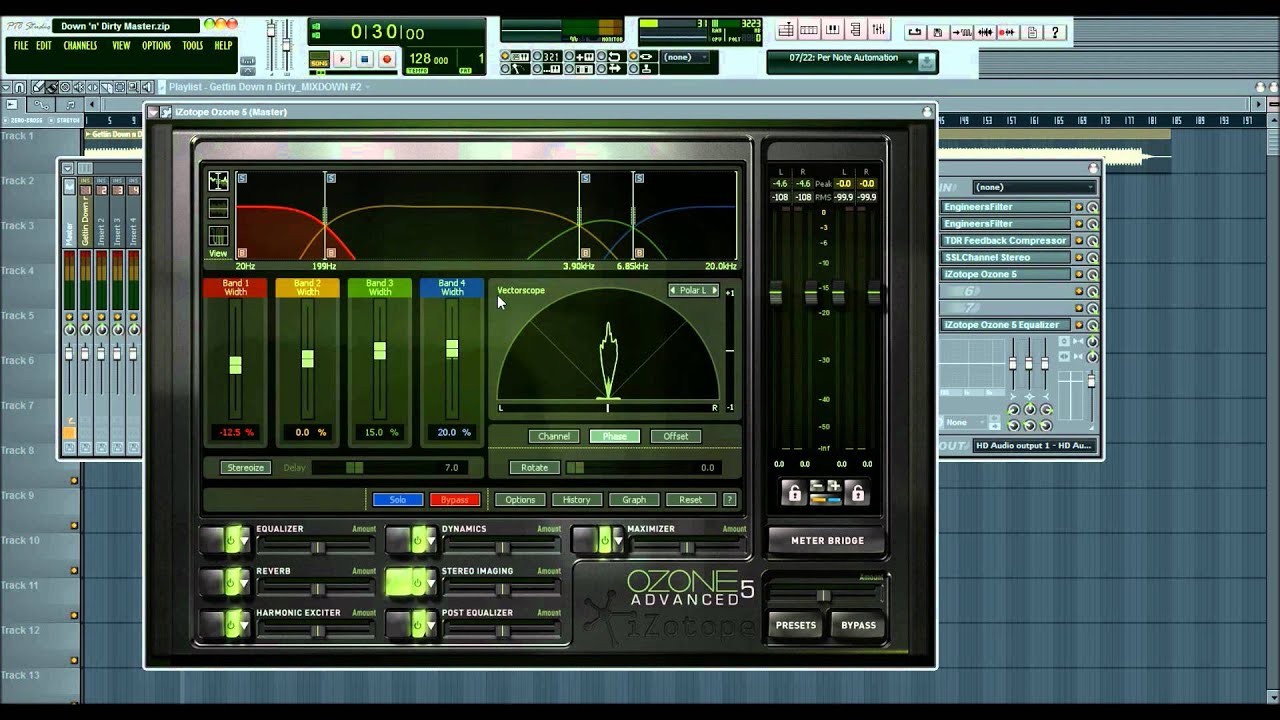Toggle the Post Equalizer power switch
The width and height of the screenshot is (1280, 720).
point(417,624)
